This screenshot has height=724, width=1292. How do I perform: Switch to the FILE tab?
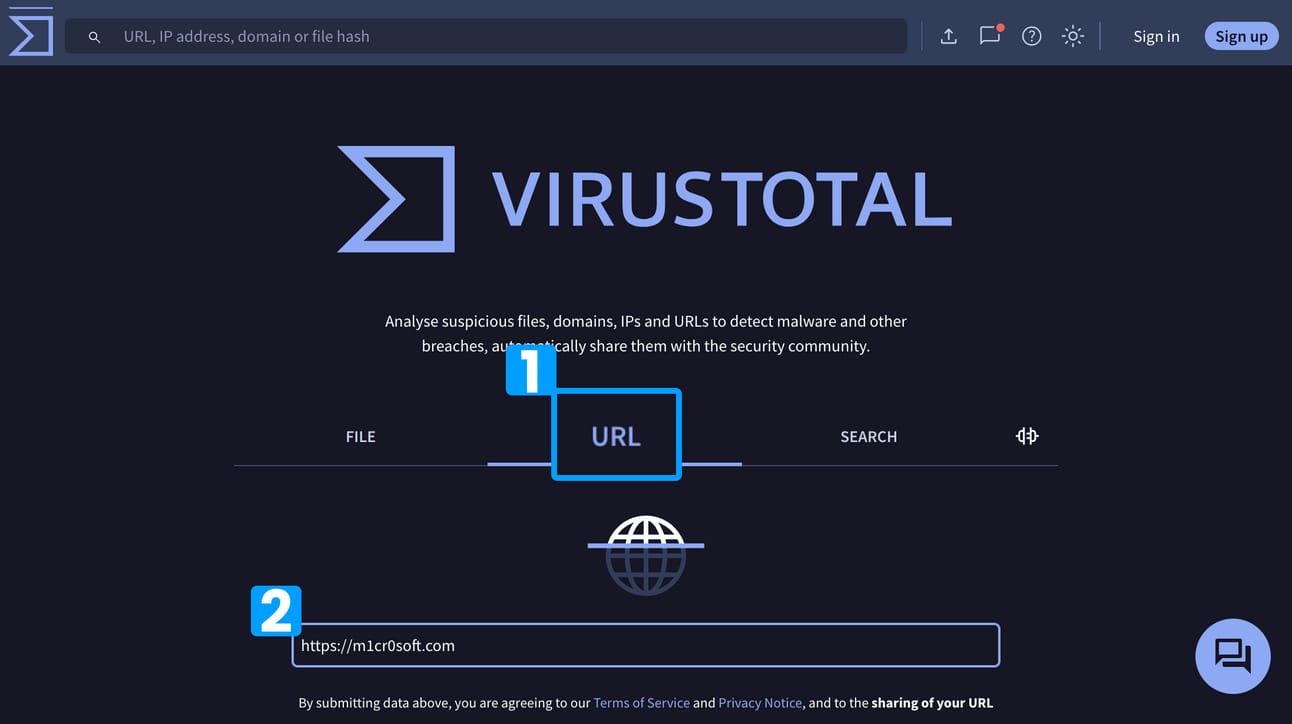(361, 437)
